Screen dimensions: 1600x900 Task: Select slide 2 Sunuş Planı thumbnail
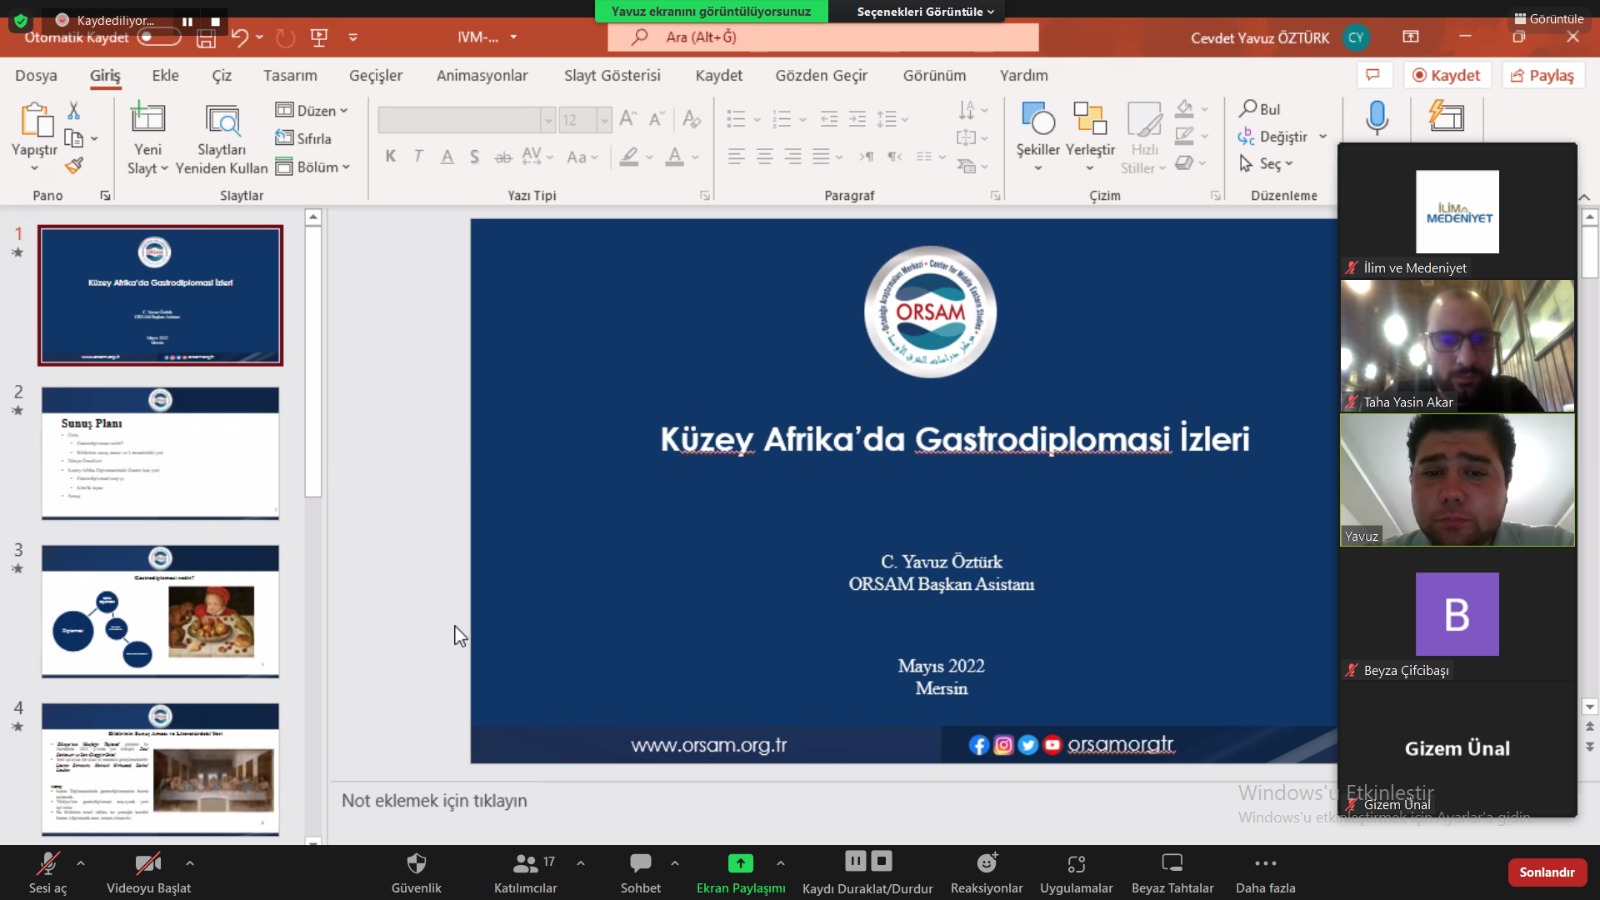tap(160, 453)
